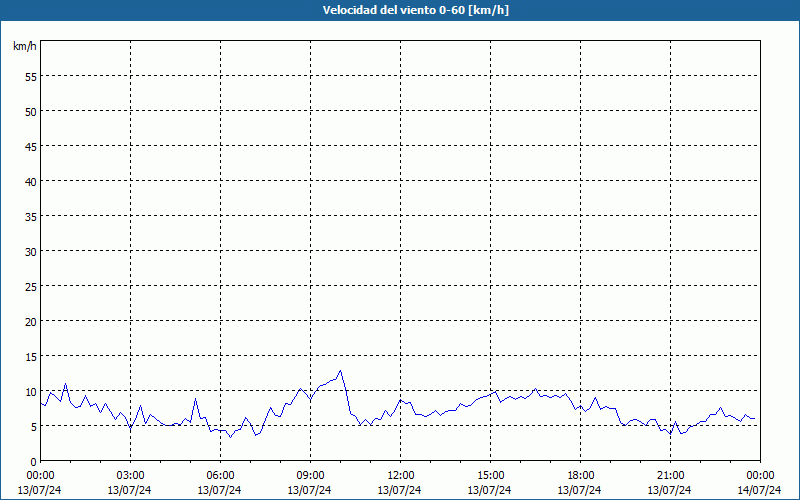800x500 pixels.
Task: Click the '50' y-axis label
Action: click(31, 111)
